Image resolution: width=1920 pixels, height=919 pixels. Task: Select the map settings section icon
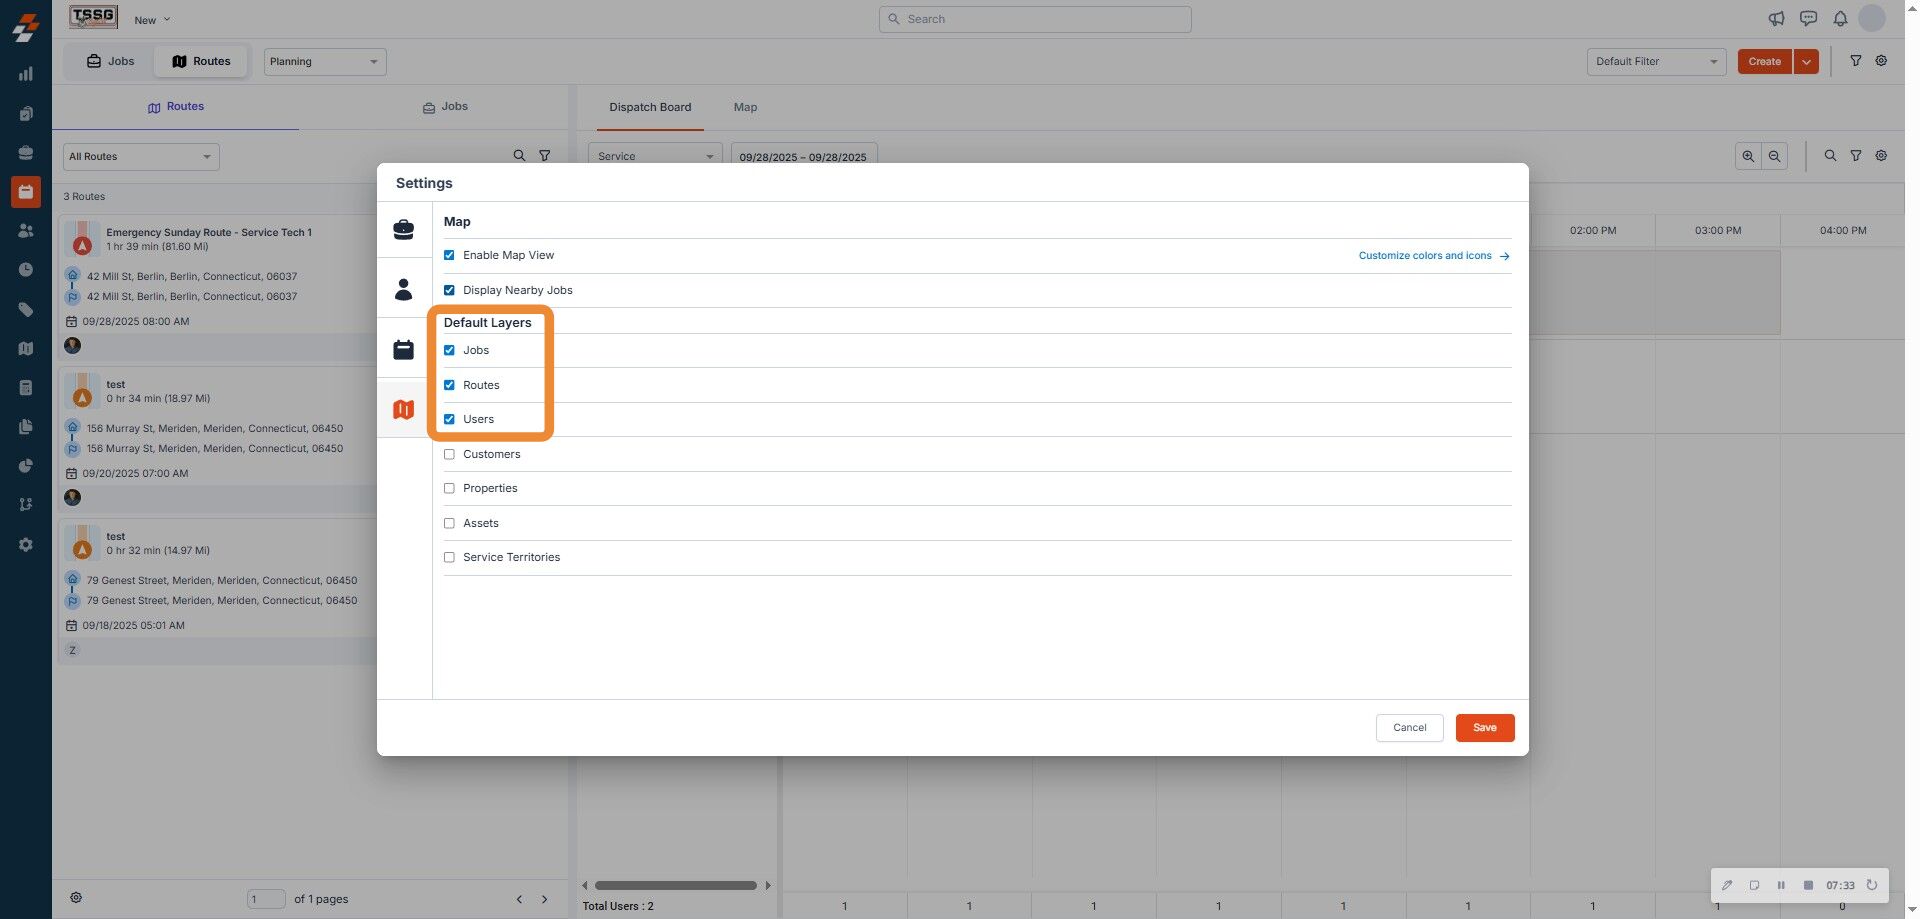pos(404,409)
